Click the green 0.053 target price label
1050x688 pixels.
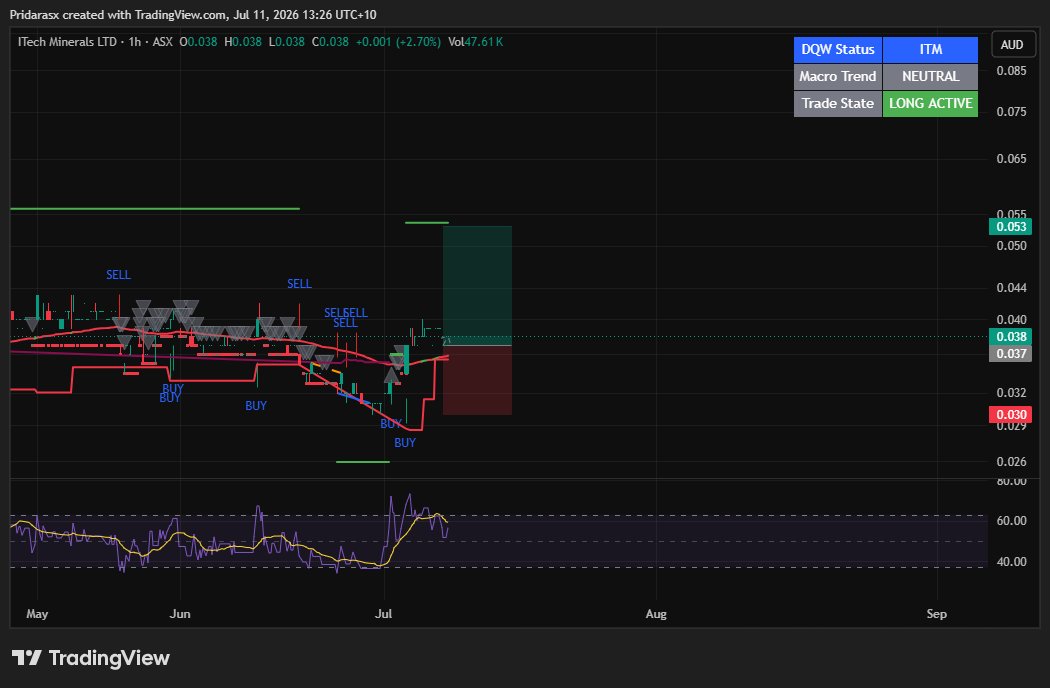coord(1010,226)
